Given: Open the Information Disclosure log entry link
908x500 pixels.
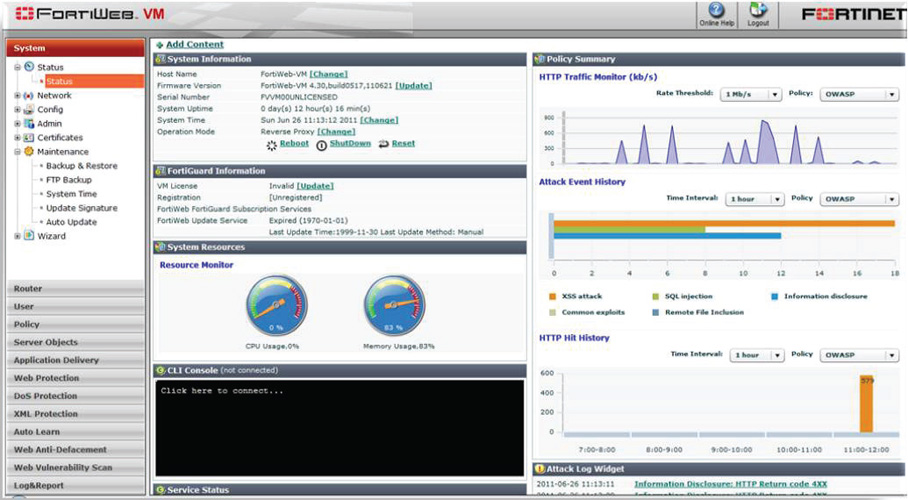Looking at the screenshot, I should [731, 484].
